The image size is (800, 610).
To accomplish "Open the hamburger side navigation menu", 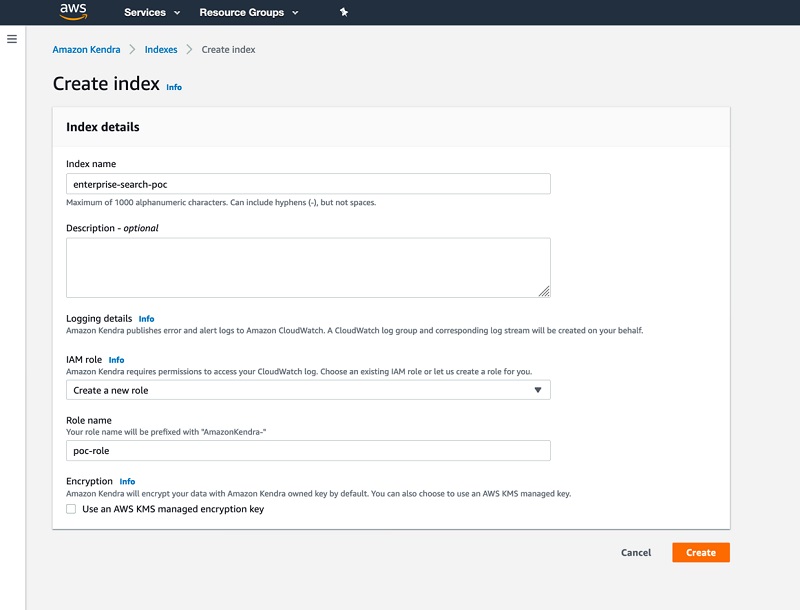I will click(x=12, y=39).
